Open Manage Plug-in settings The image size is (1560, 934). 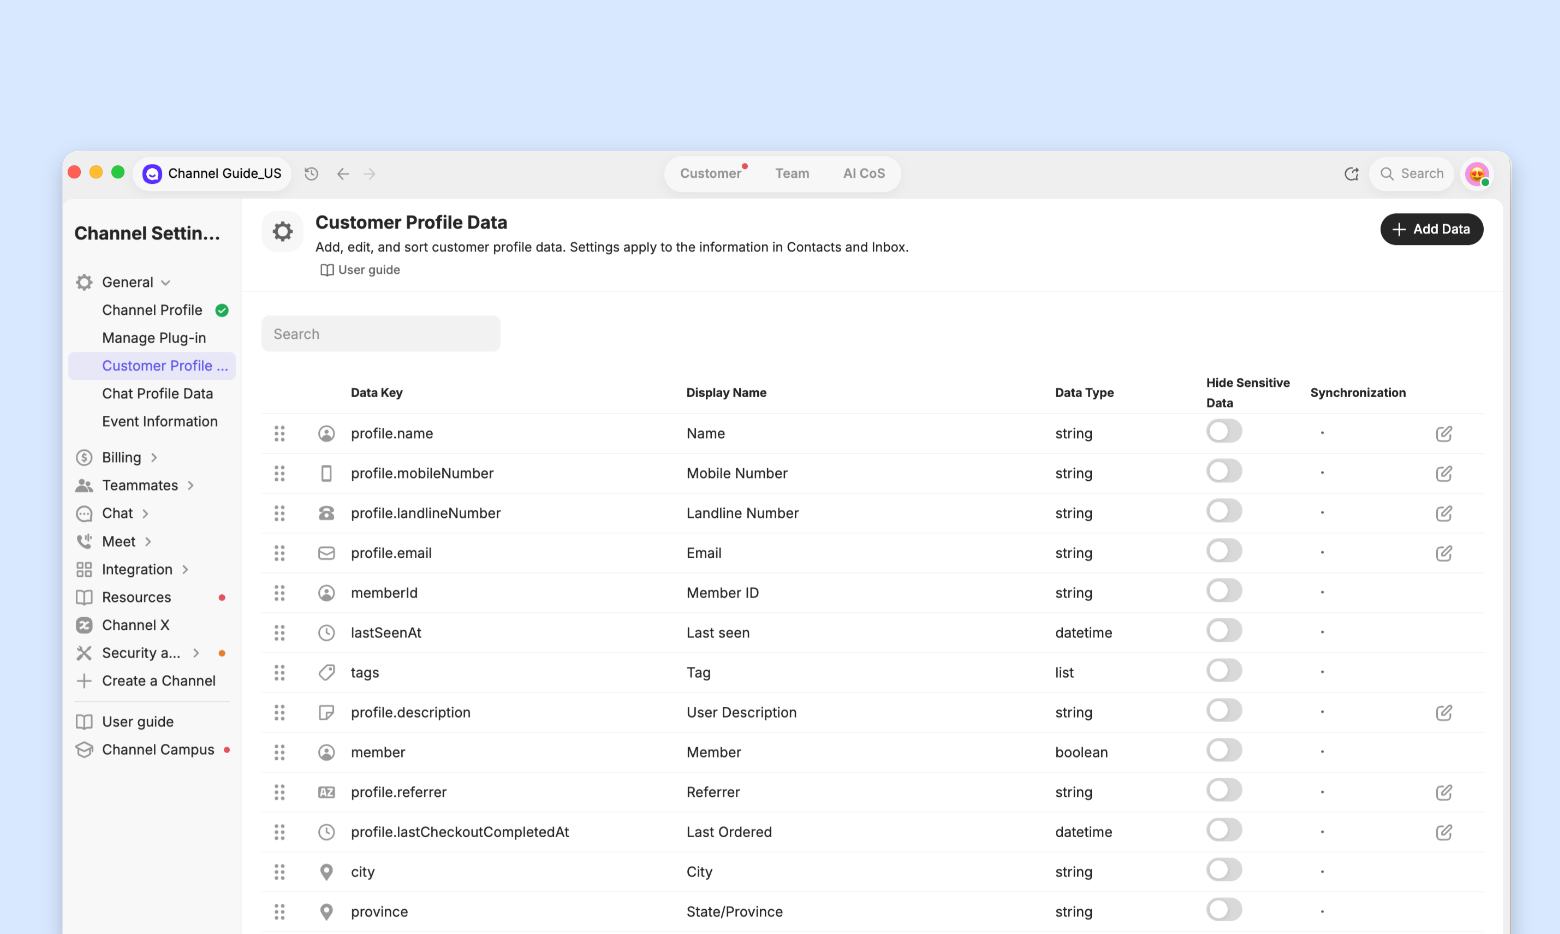[154, 338]
